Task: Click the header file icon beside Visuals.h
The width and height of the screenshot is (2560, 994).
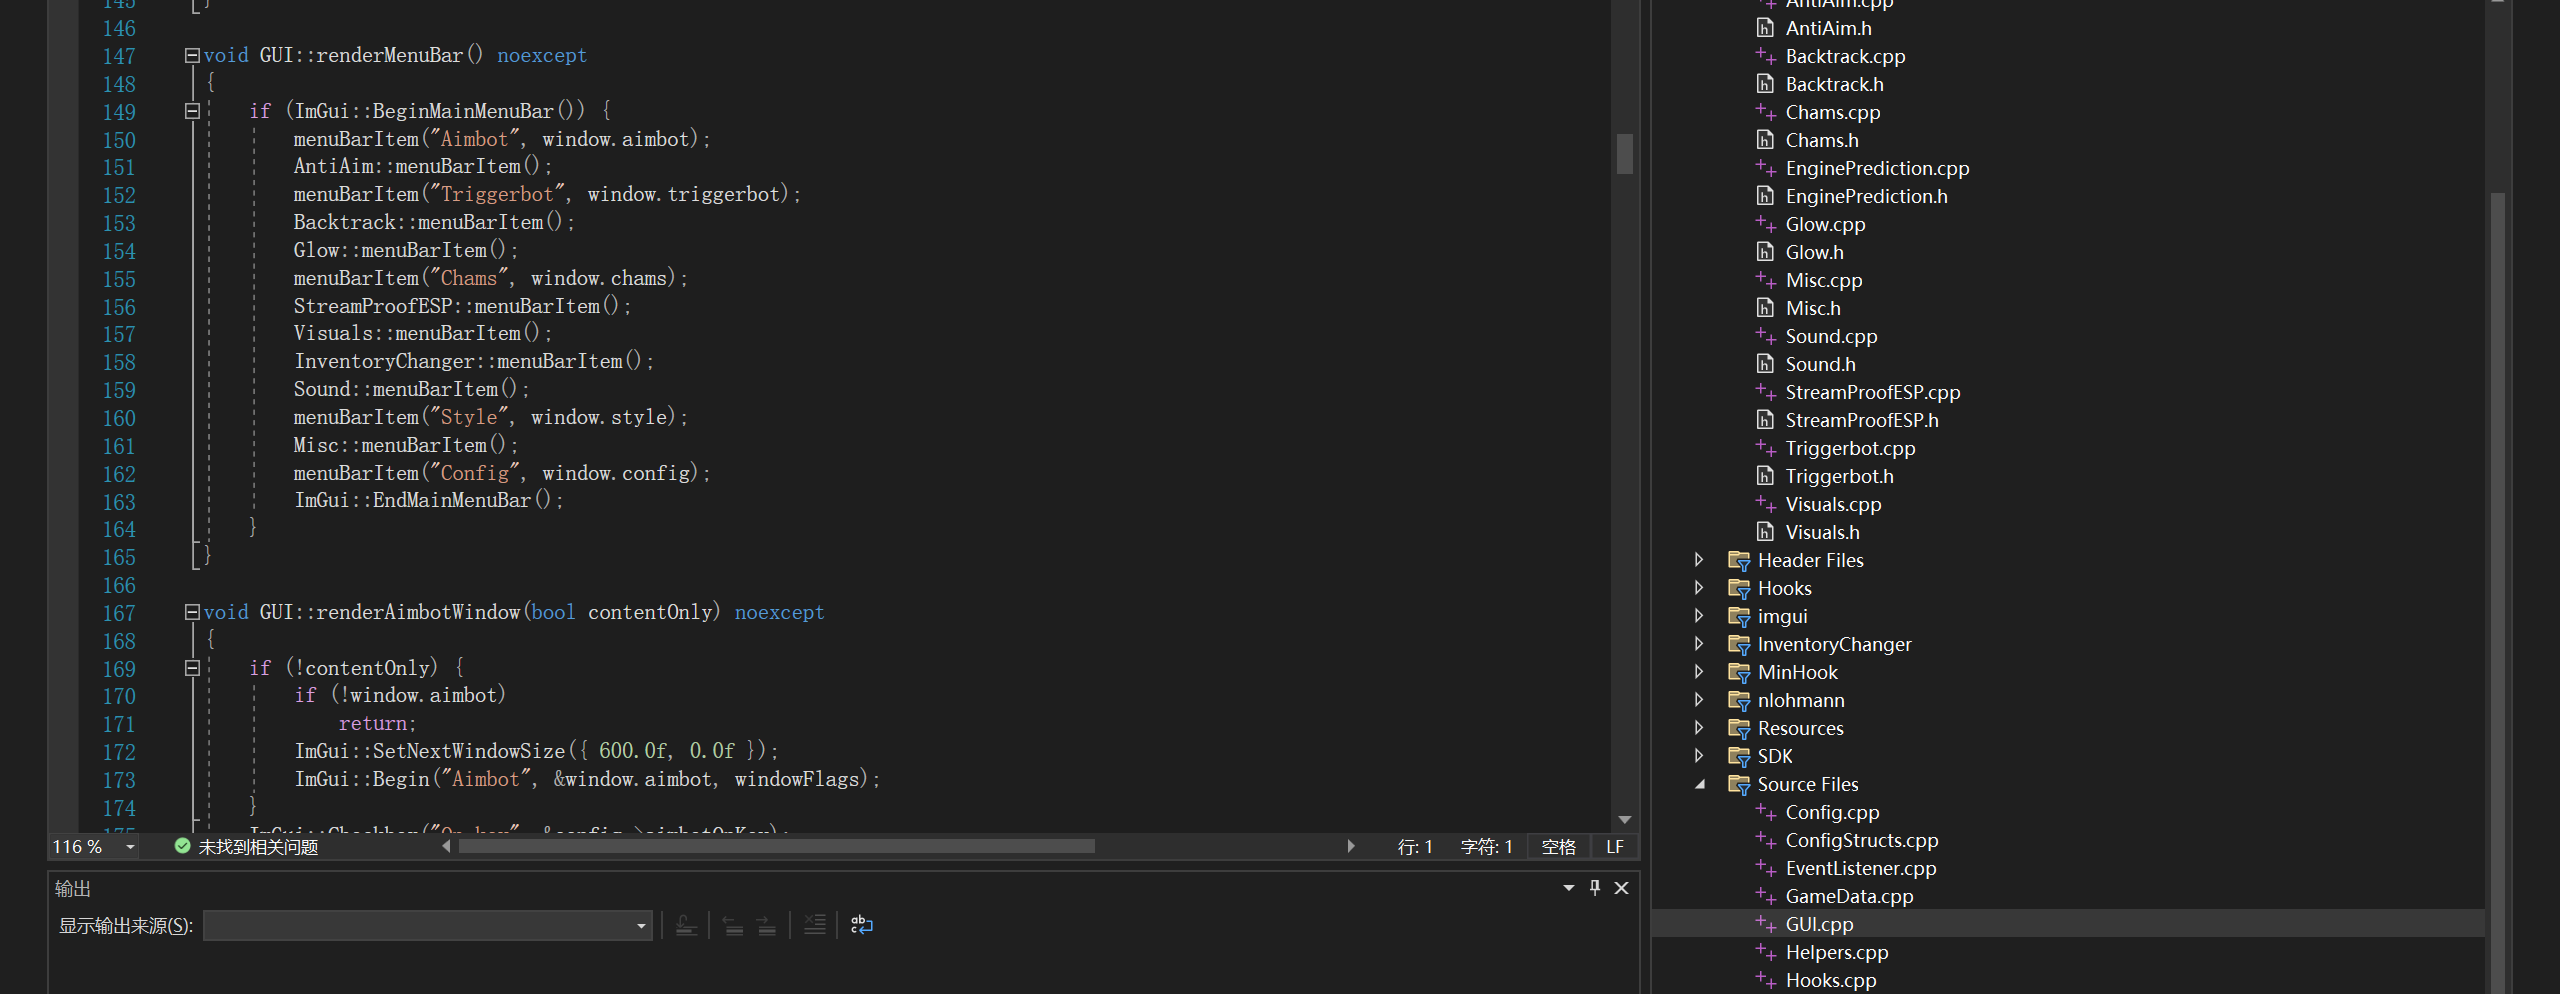Action: click(x=1766, y=532)
